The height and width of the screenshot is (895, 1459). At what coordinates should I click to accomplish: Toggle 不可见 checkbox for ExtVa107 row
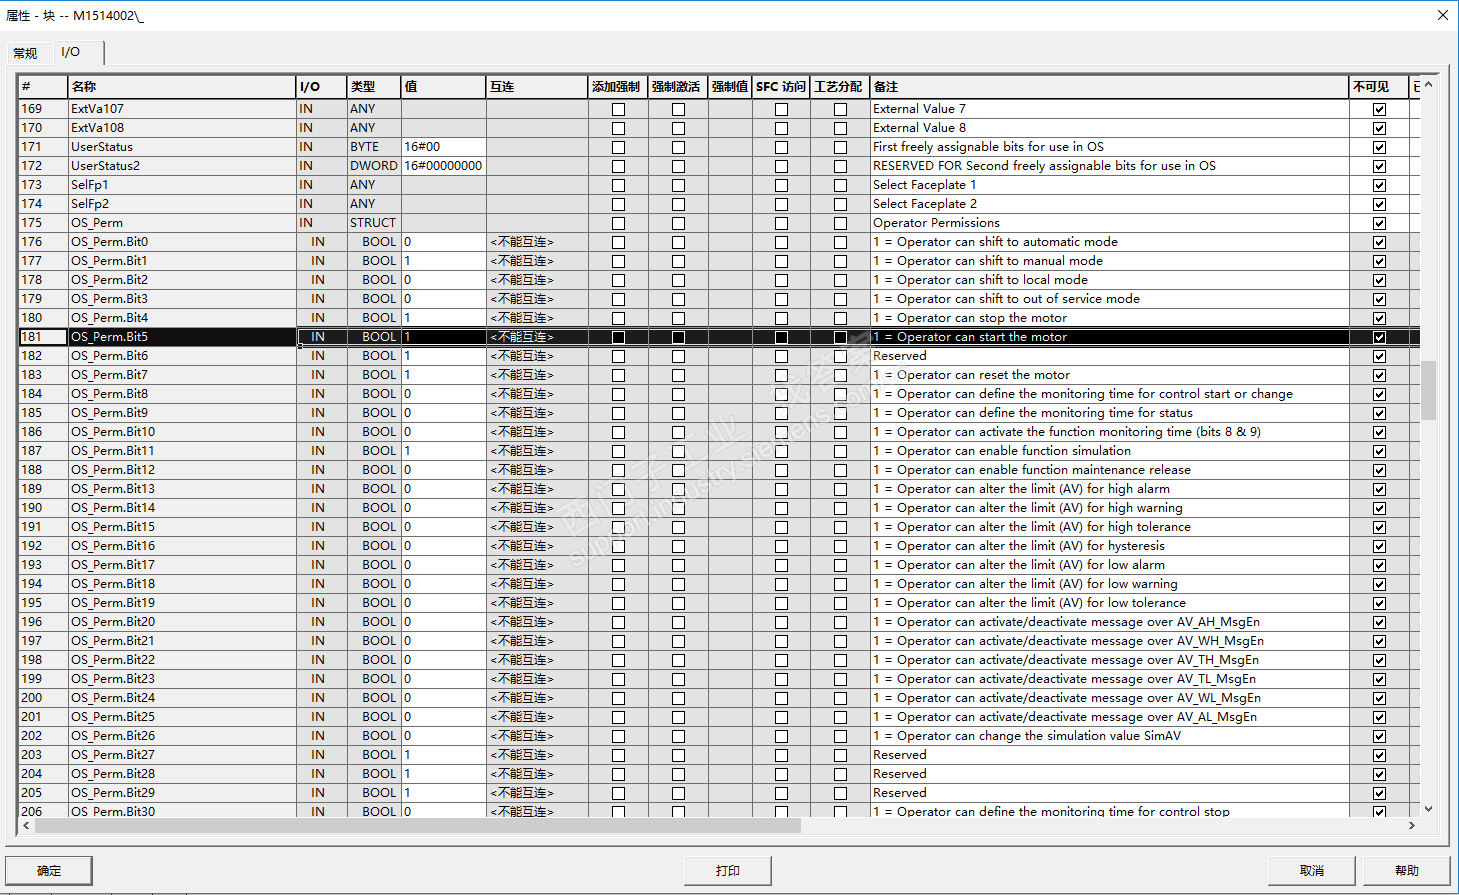[1379, 109]
